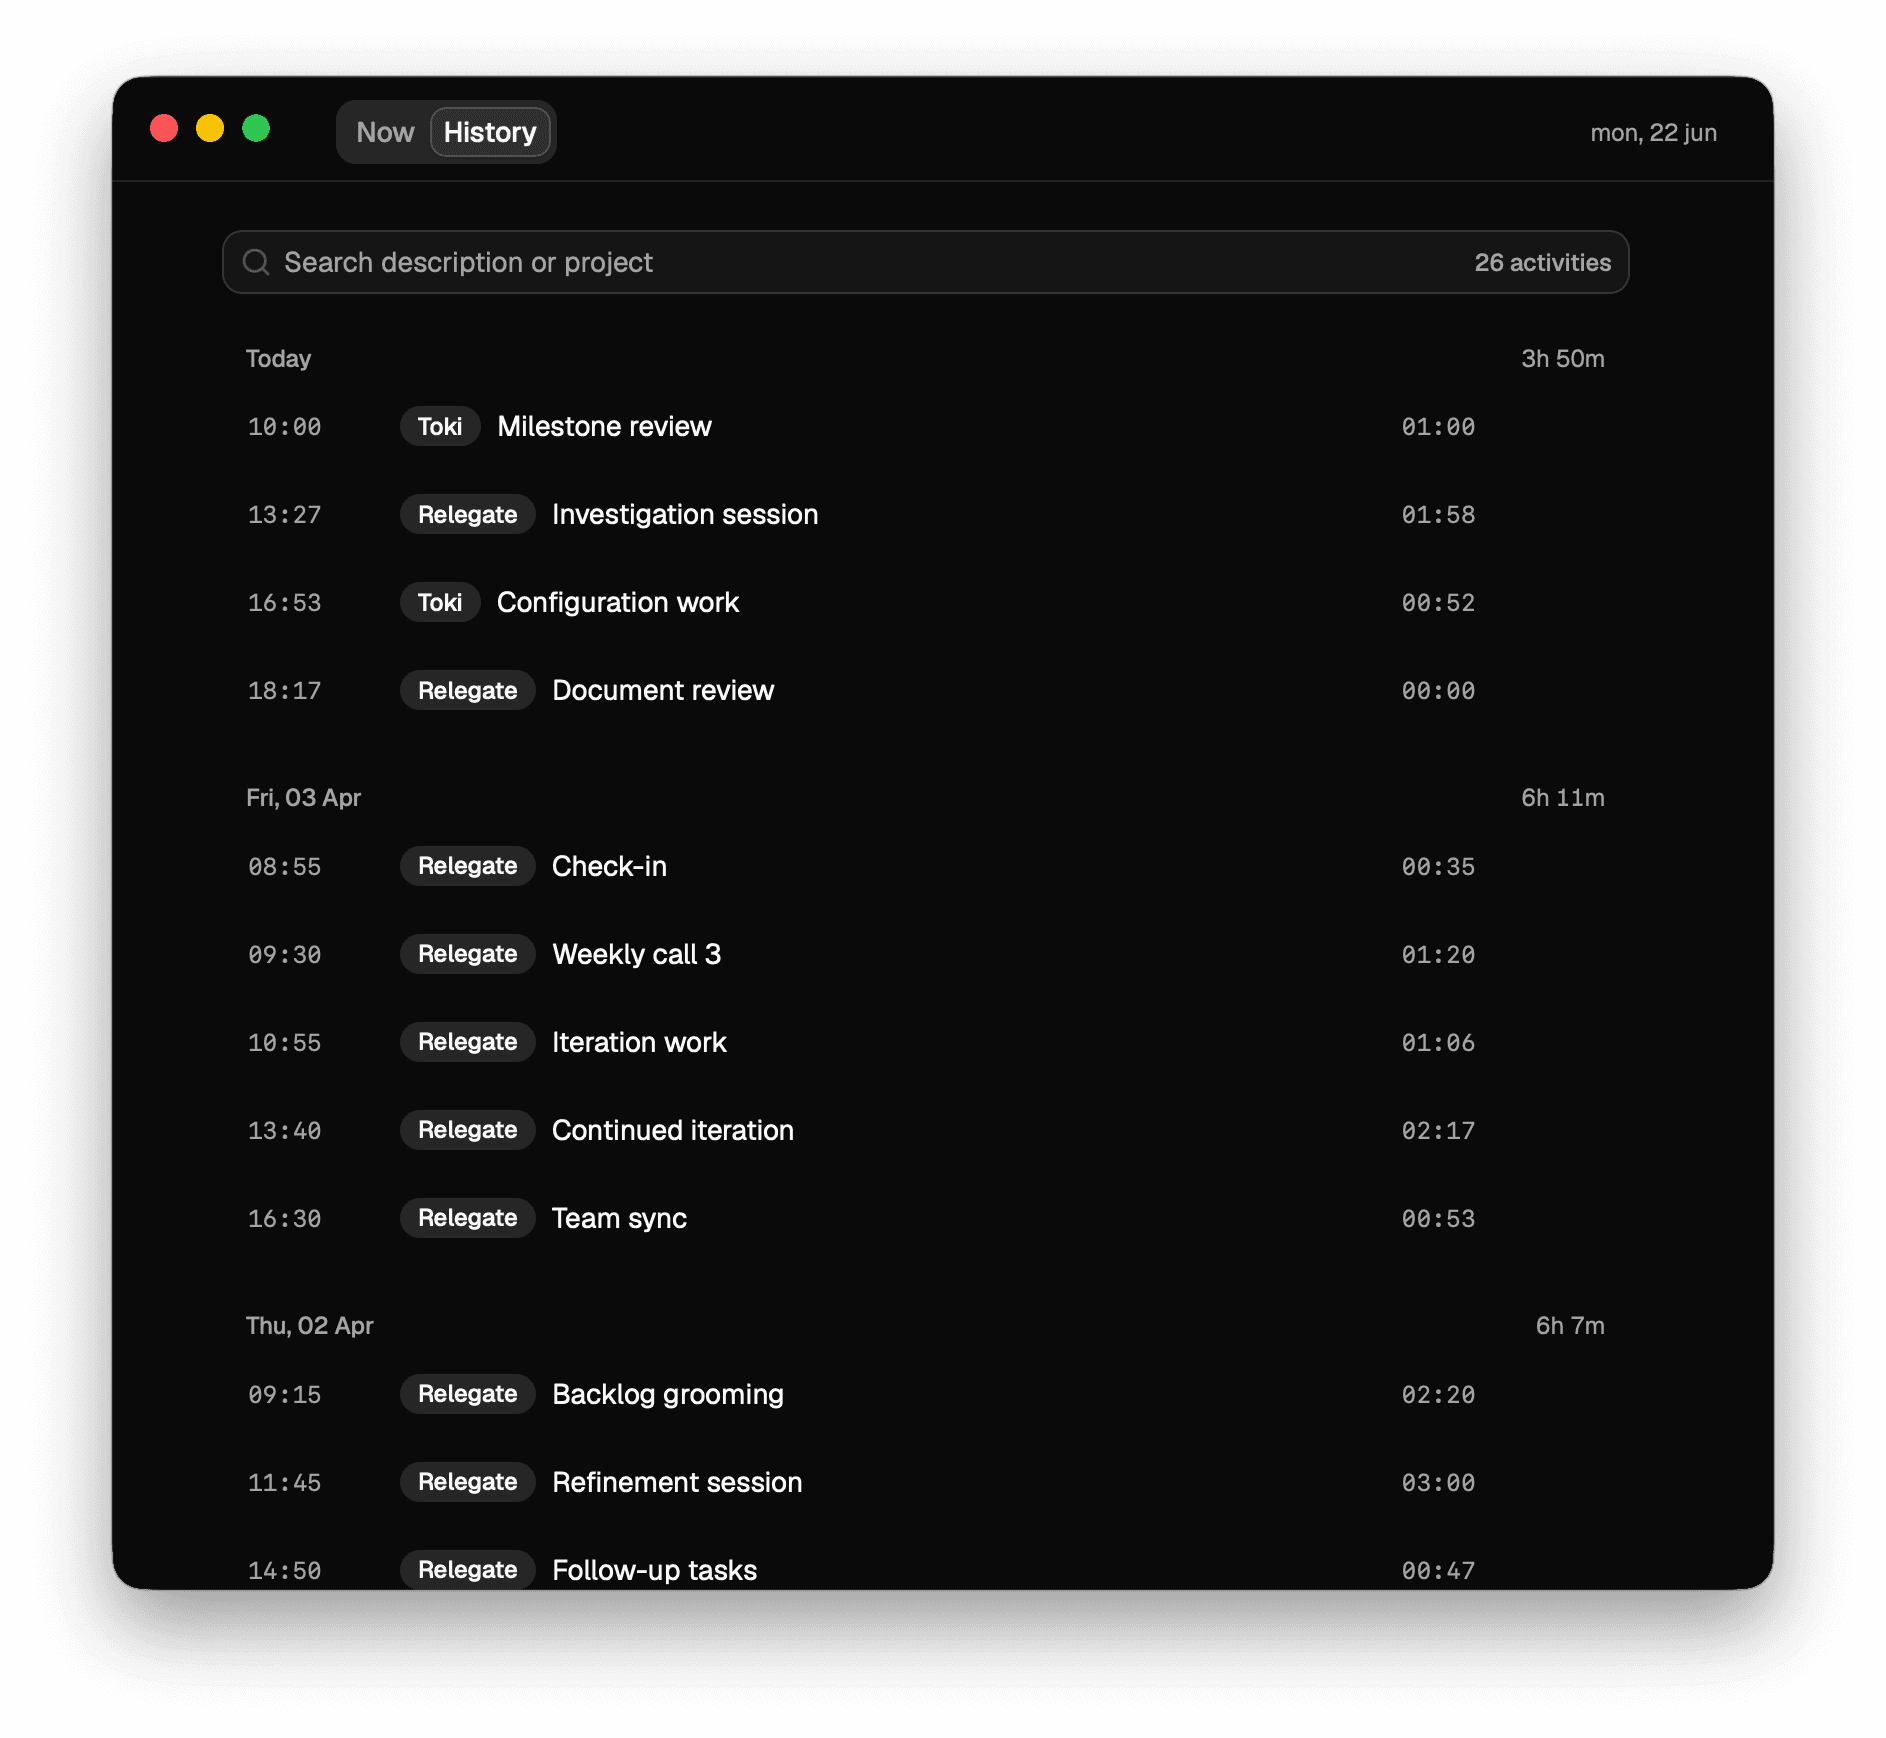
Task: Click the Relegate tag on Investigation session
Action: 467,515
